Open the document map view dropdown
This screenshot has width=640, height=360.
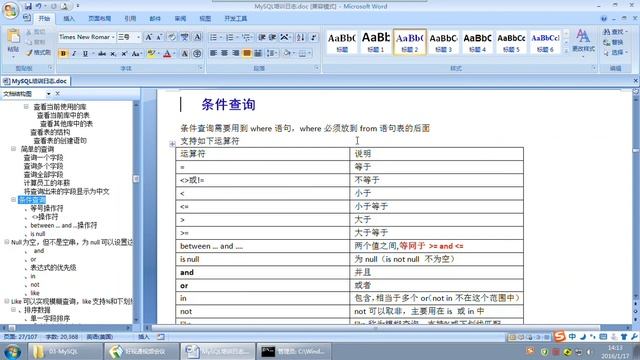tap(49, 94)
